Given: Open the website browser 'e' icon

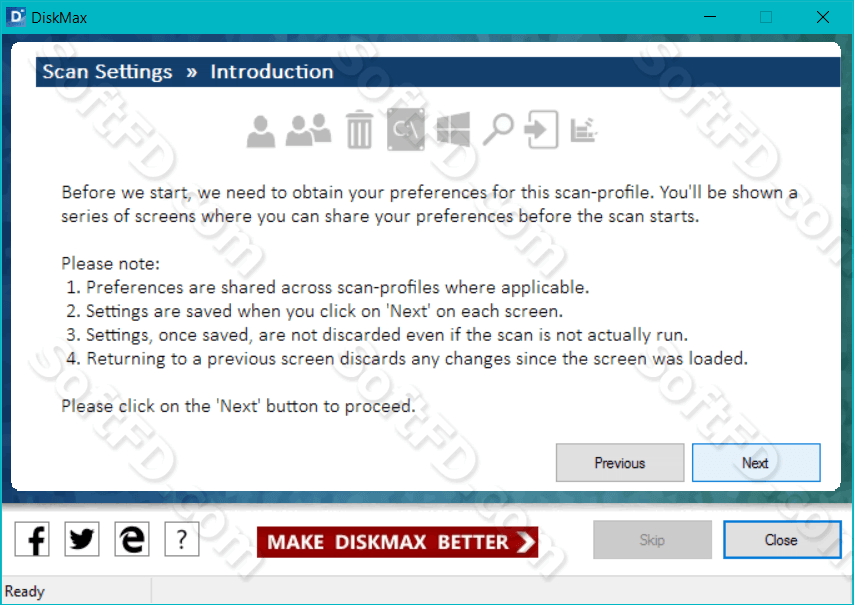Looking at the screenshot, I should coord(132,539).
